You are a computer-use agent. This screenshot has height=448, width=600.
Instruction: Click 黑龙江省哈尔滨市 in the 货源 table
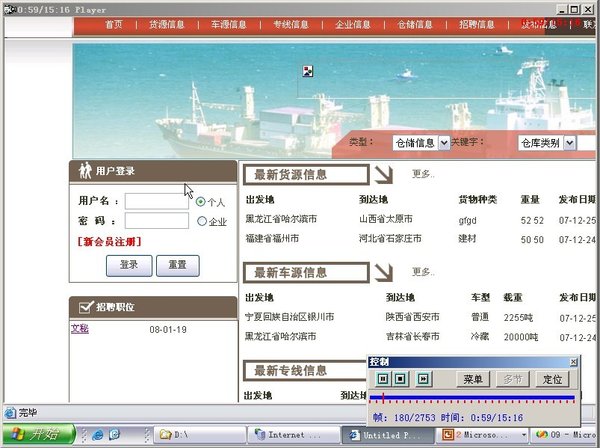(x=281, y=219)
